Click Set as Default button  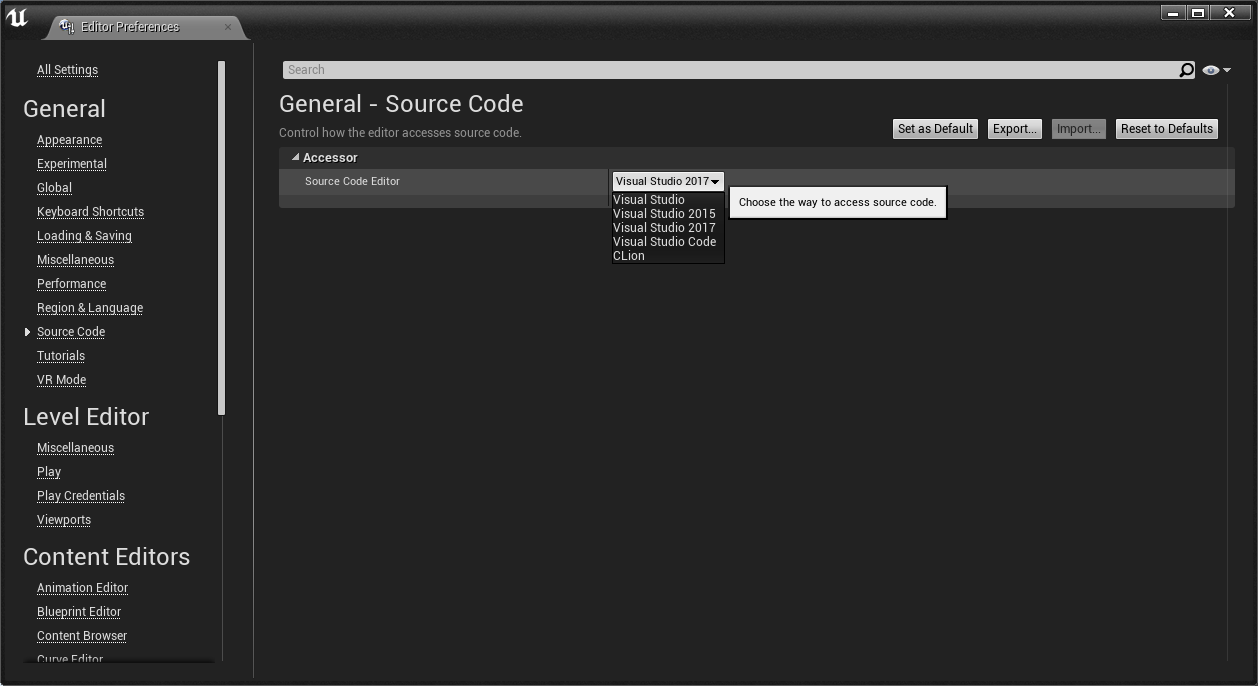click(935, 129)
